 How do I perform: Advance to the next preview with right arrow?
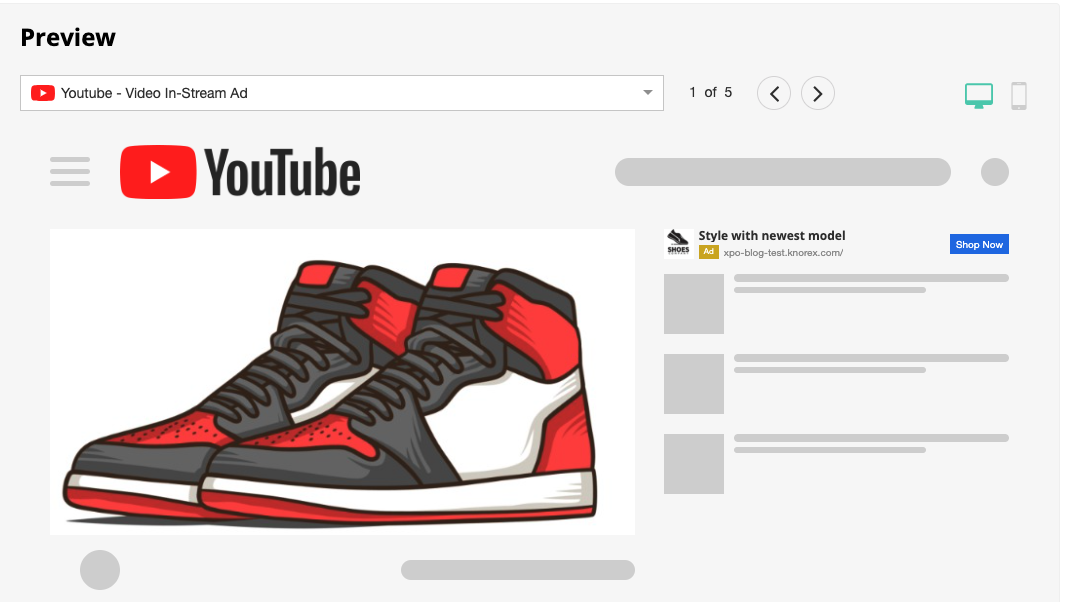tap(817, 93)
